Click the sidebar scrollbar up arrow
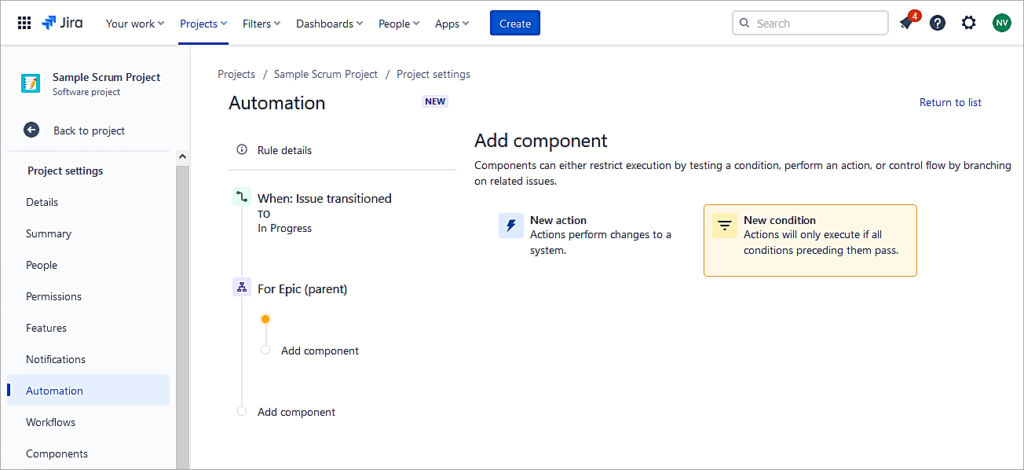 click(x=182, y=157)
